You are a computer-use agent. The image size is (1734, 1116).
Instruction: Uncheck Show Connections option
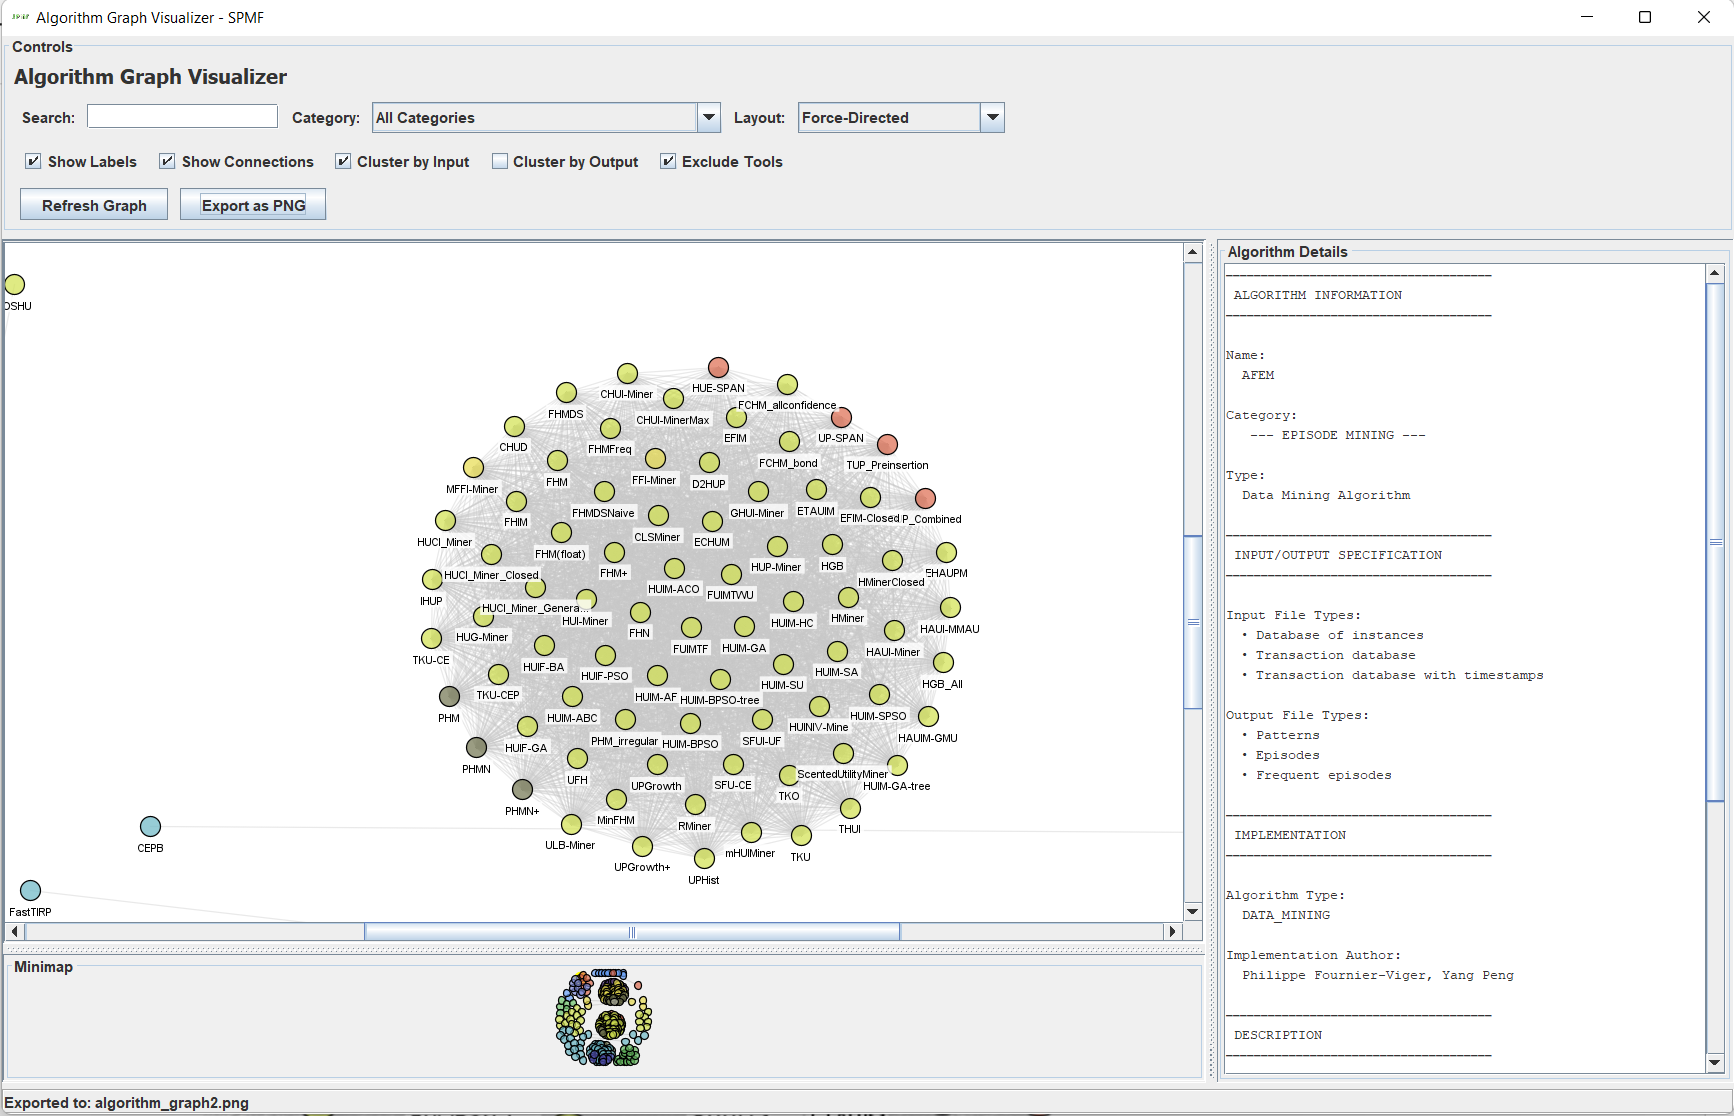tap(168, 162)
